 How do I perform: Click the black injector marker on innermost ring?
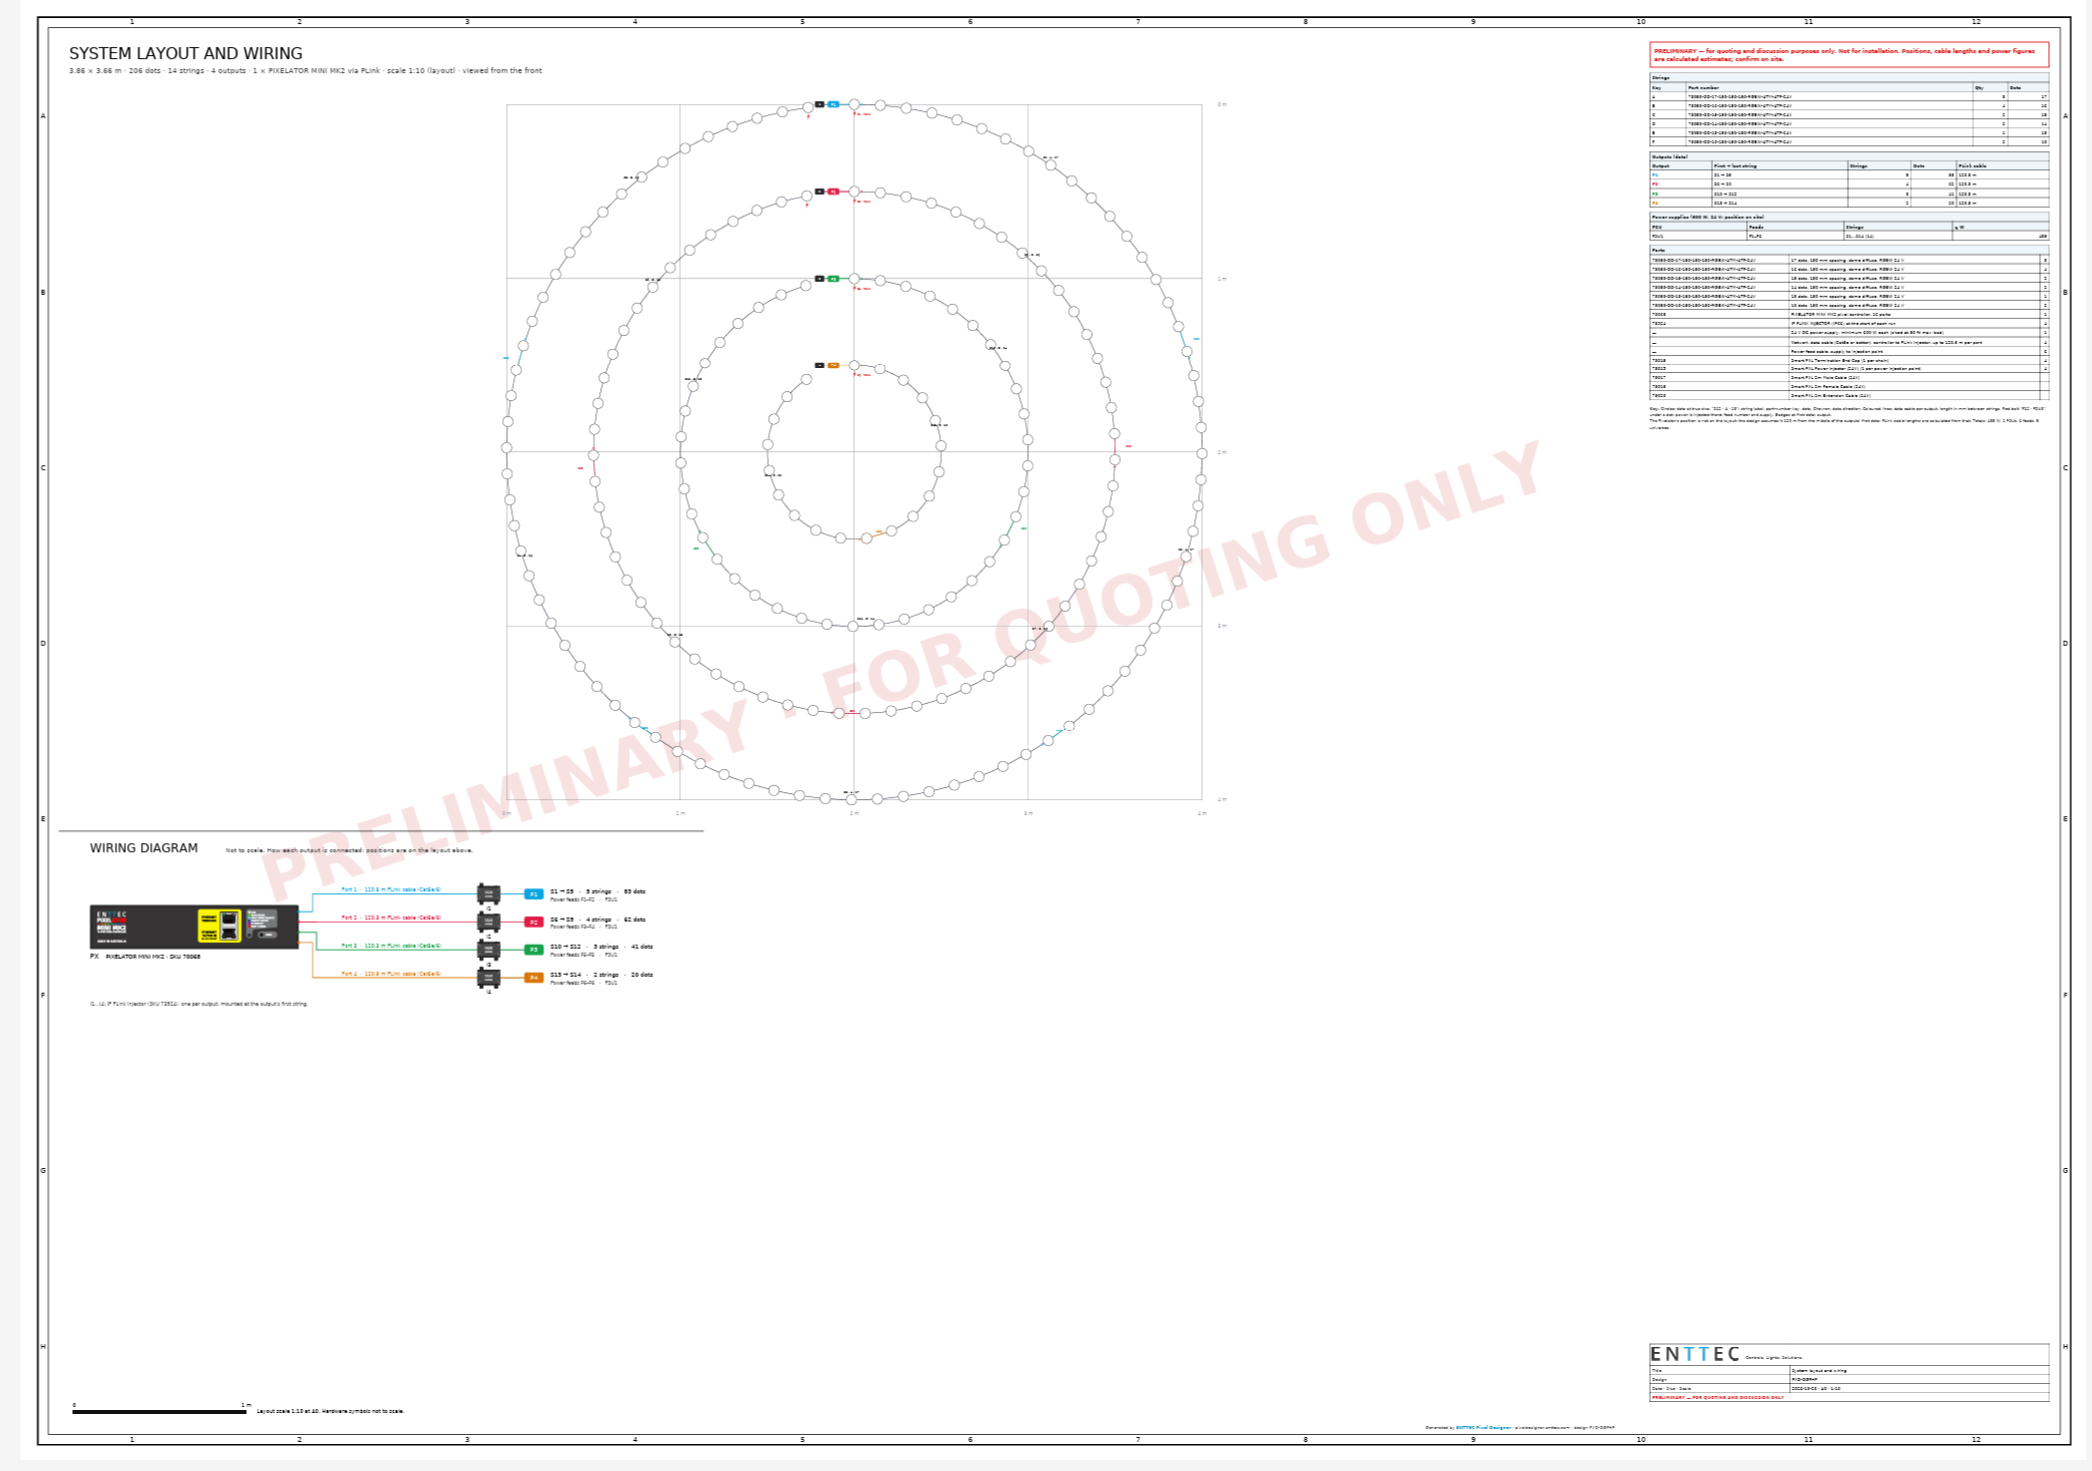[x=820, y=365]
